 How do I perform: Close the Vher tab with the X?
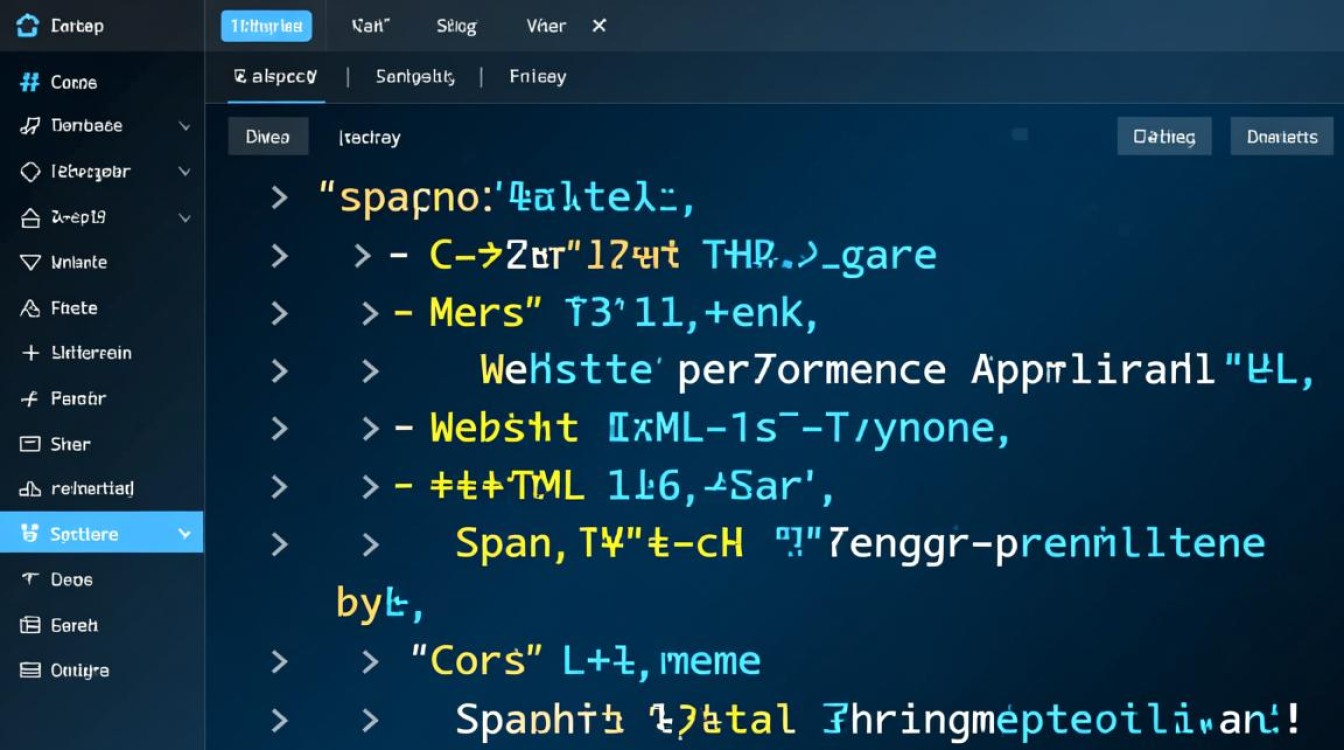(x=599, y=26)
